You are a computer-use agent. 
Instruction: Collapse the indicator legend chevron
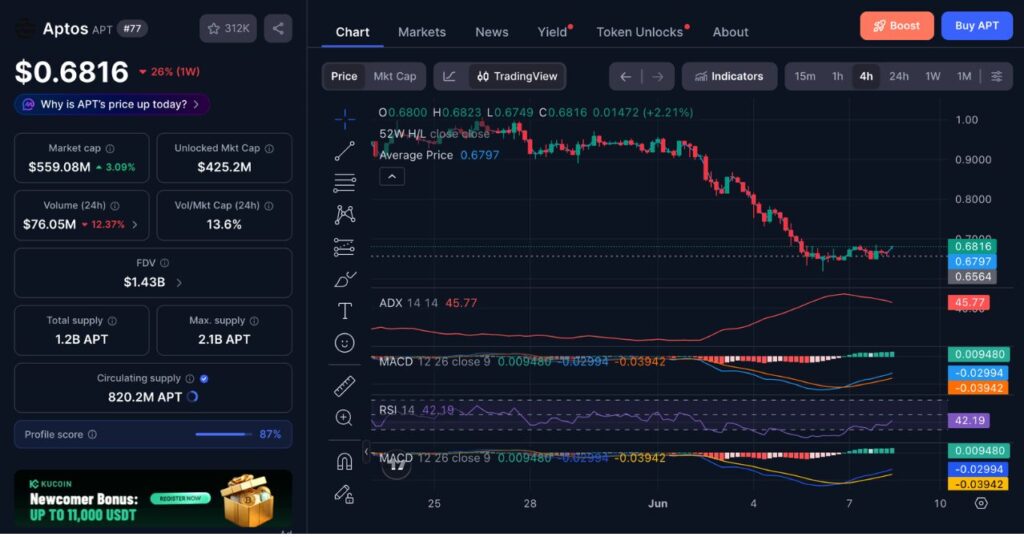(392, 176)
